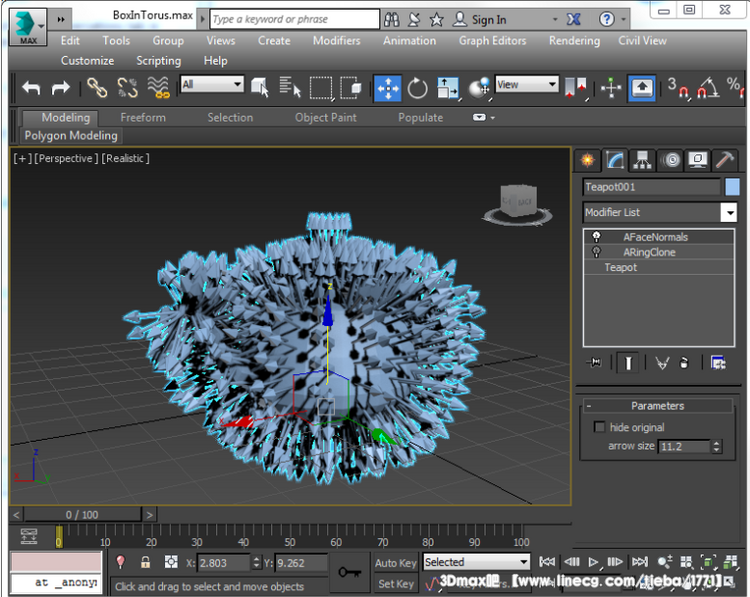
Task: Enable the hide original checkbox
Action: coord(599,426)
